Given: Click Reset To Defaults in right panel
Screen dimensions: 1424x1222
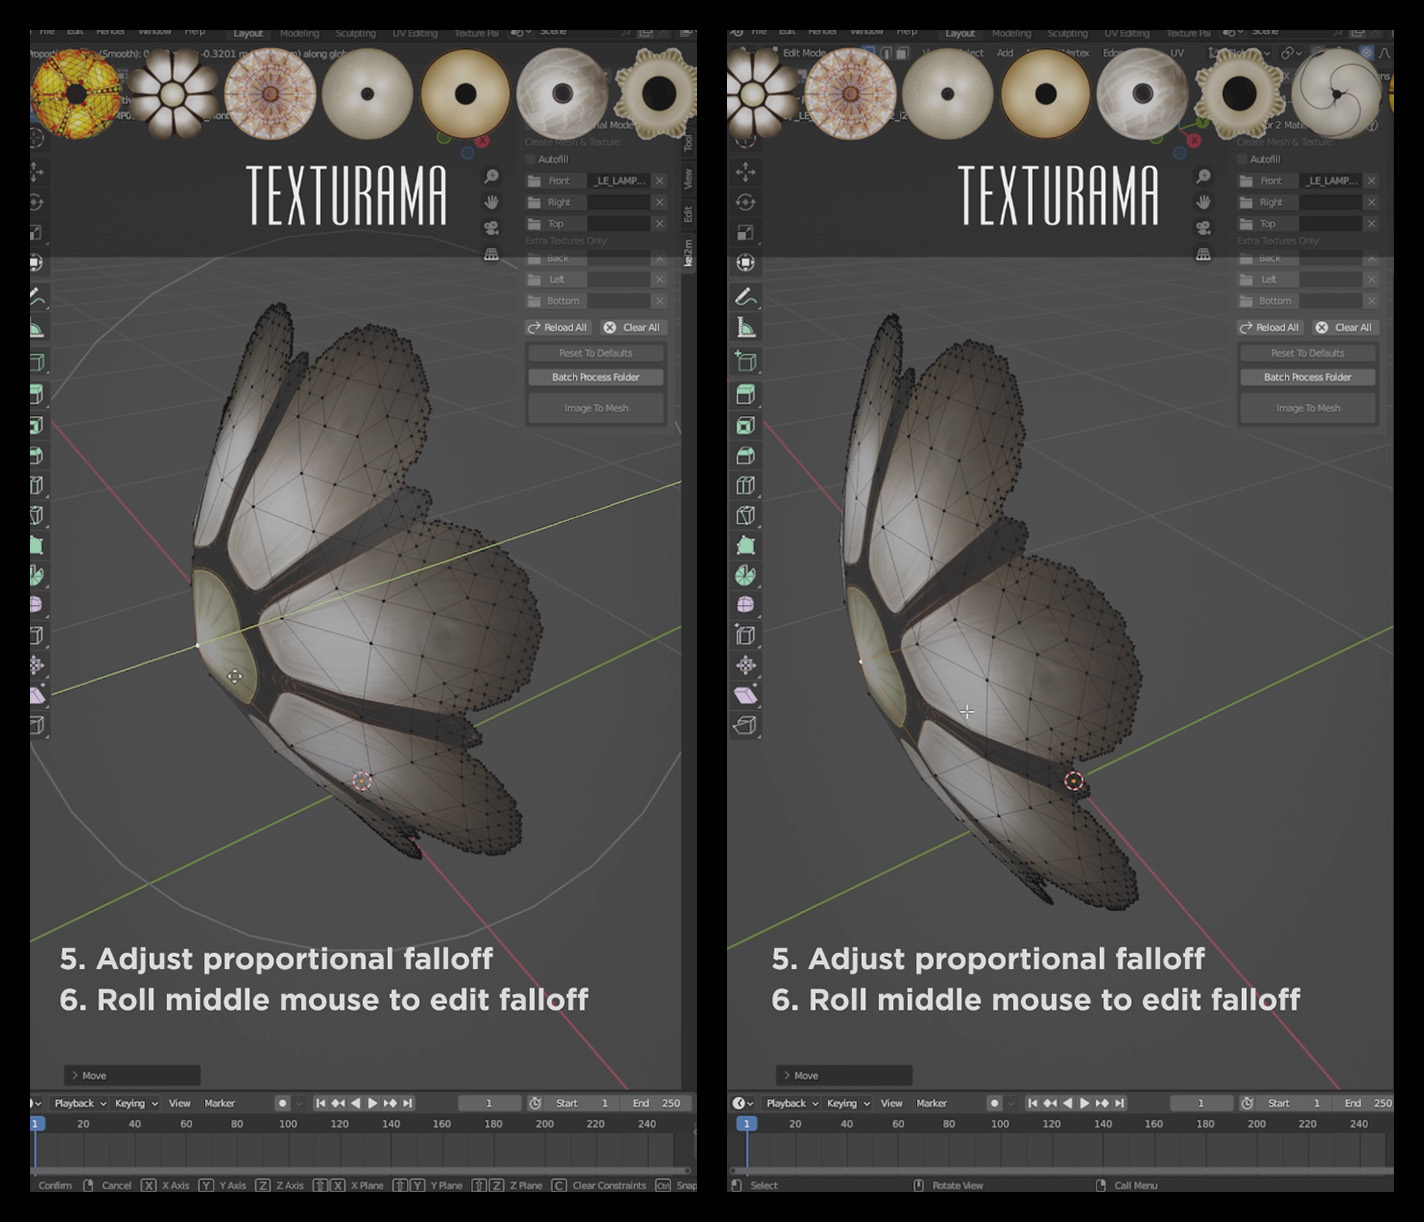Looking at the screenshot, I should (x=1307, y=353).
